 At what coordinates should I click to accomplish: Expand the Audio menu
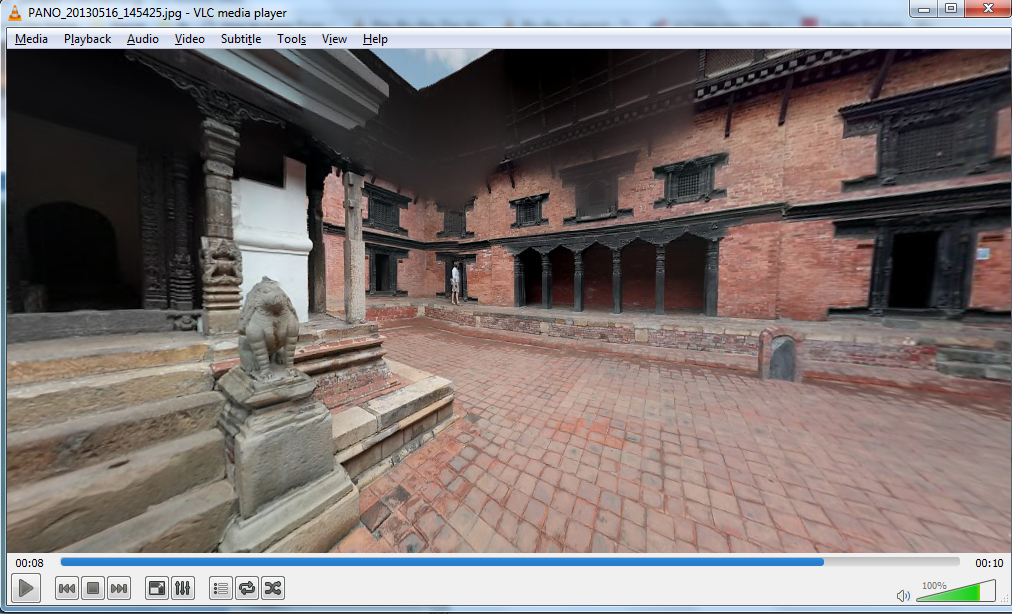coord(143,39)
